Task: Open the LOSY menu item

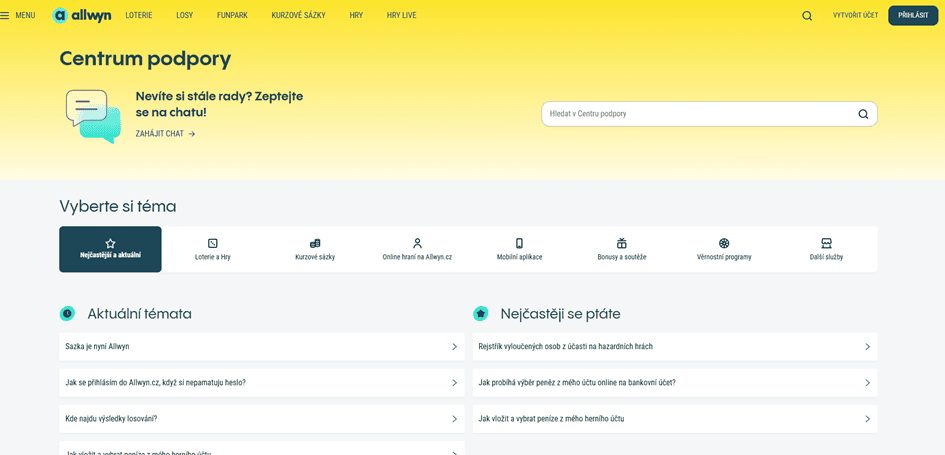Action: (x=184, y=16)
